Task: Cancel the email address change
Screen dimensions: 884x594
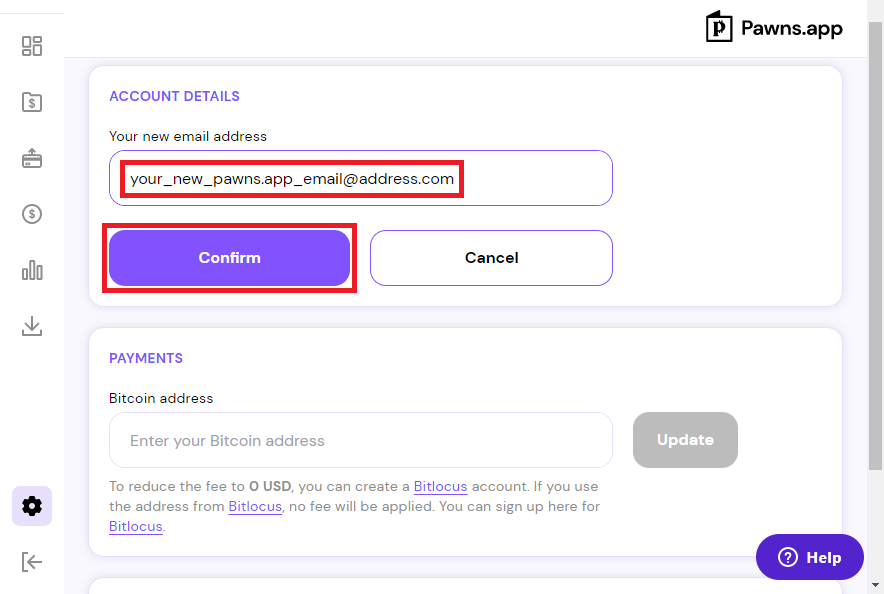Action: 491,258
